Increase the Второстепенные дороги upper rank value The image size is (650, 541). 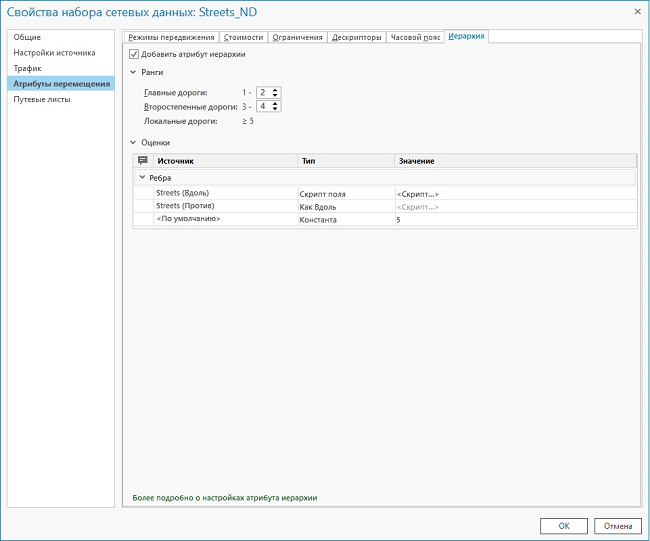(x=276, y=102)
